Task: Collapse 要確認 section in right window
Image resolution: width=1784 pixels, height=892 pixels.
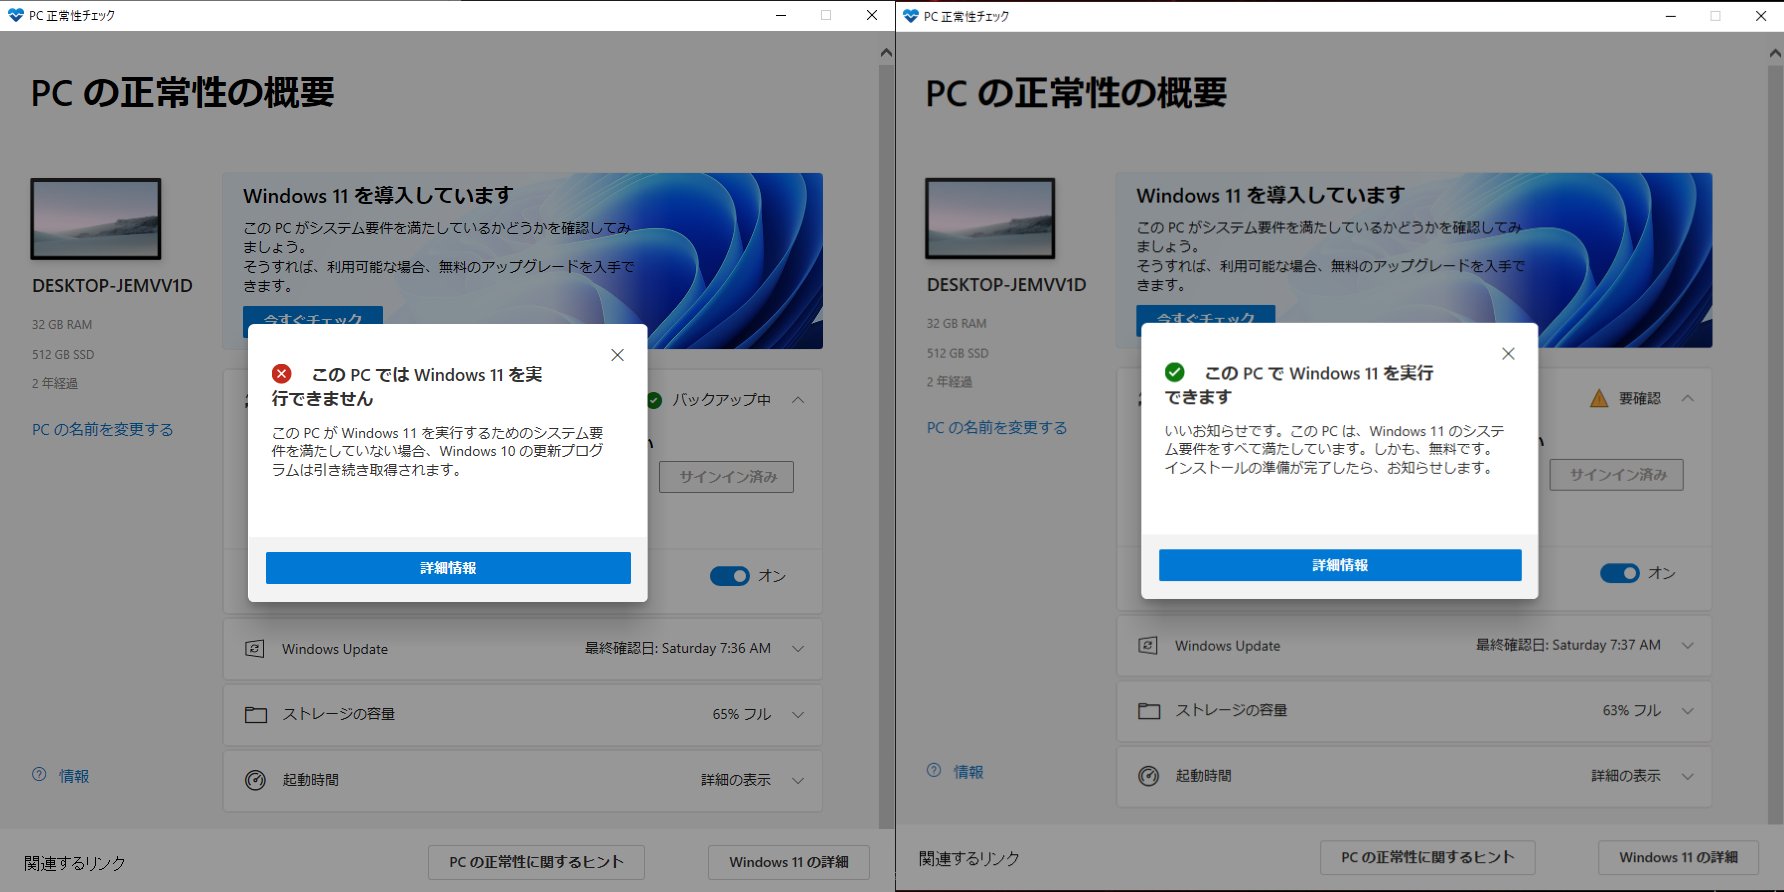Action: click(x=1688, y=398)
